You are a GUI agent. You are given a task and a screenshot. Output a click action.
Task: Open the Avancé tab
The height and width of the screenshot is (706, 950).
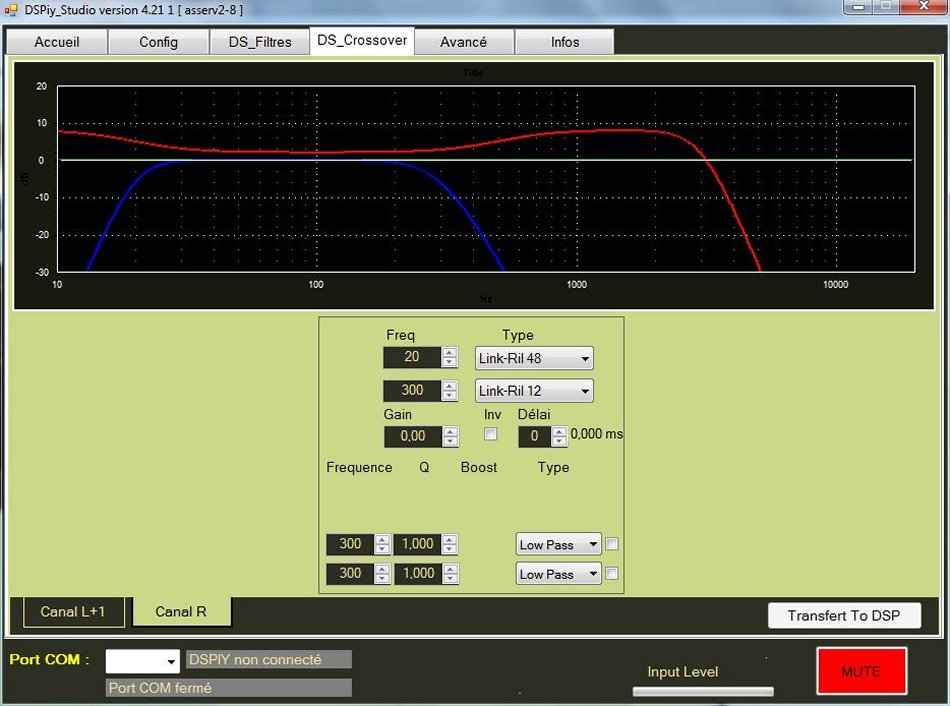pos(463,42)
